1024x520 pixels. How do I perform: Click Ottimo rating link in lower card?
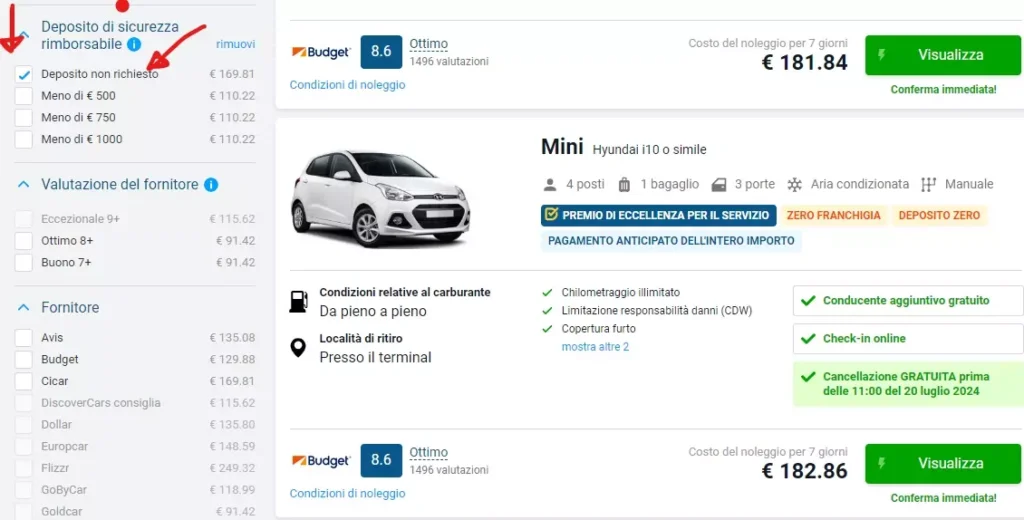(x=428, y=453)
